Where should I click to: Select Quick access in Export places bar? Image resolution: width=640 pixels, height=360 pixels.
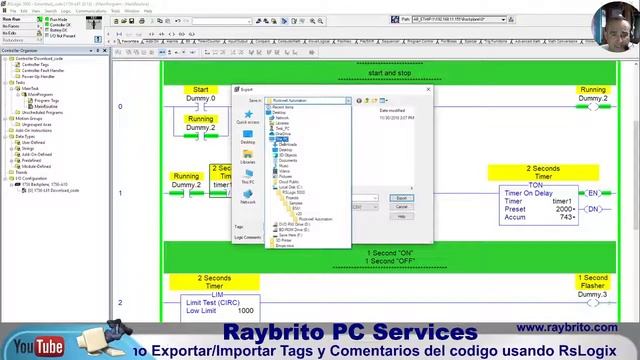[248, 117]
